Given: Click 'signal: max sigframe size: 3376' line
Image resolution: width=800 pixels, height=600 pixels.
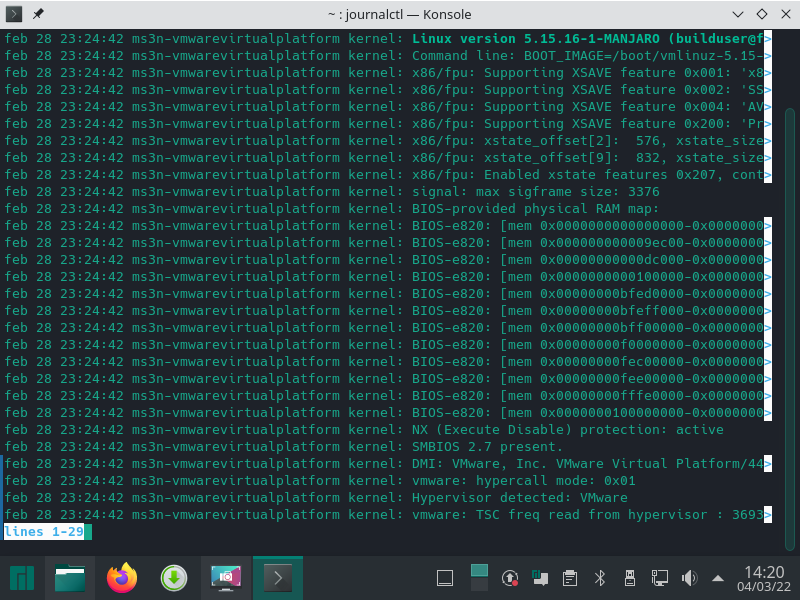Looking at the screenshot, I should pyautogui.click(x=332, y=192).
